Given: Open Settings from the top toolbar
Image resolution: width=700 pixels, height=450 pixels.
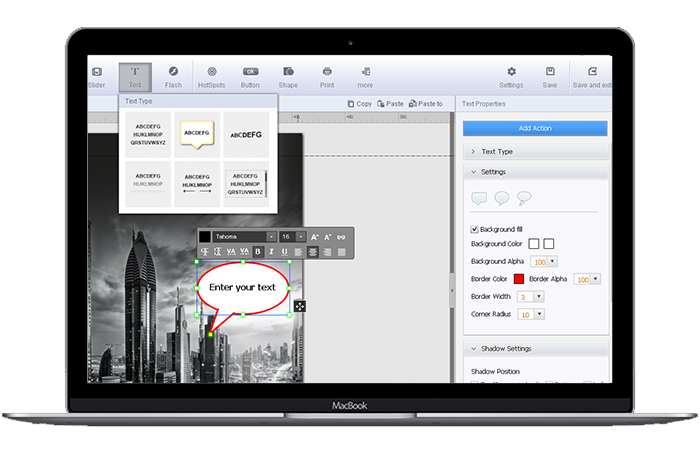Looking at the screenshot, I should [511, 76].
